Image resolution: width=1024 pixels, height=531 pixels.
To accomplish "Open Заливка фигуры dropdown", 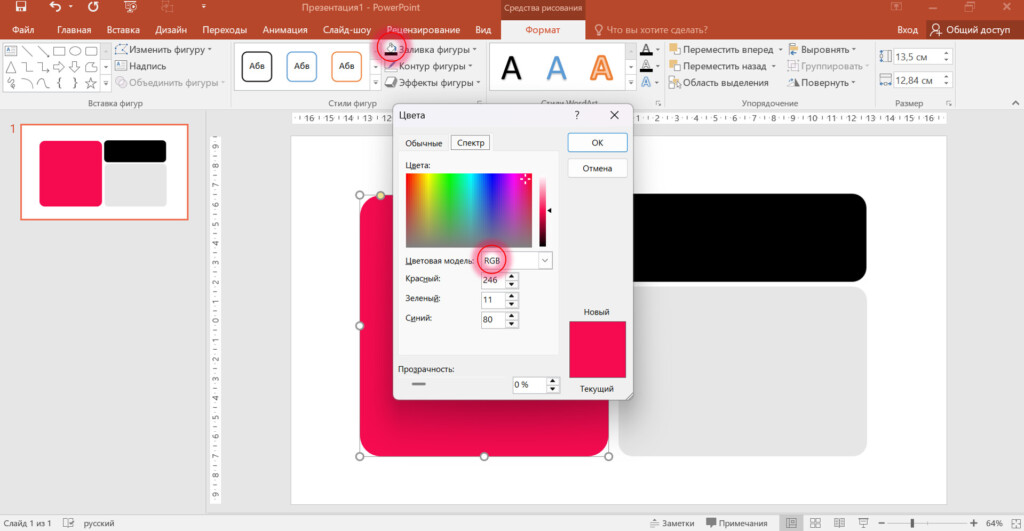I will (x=430, y=50).
